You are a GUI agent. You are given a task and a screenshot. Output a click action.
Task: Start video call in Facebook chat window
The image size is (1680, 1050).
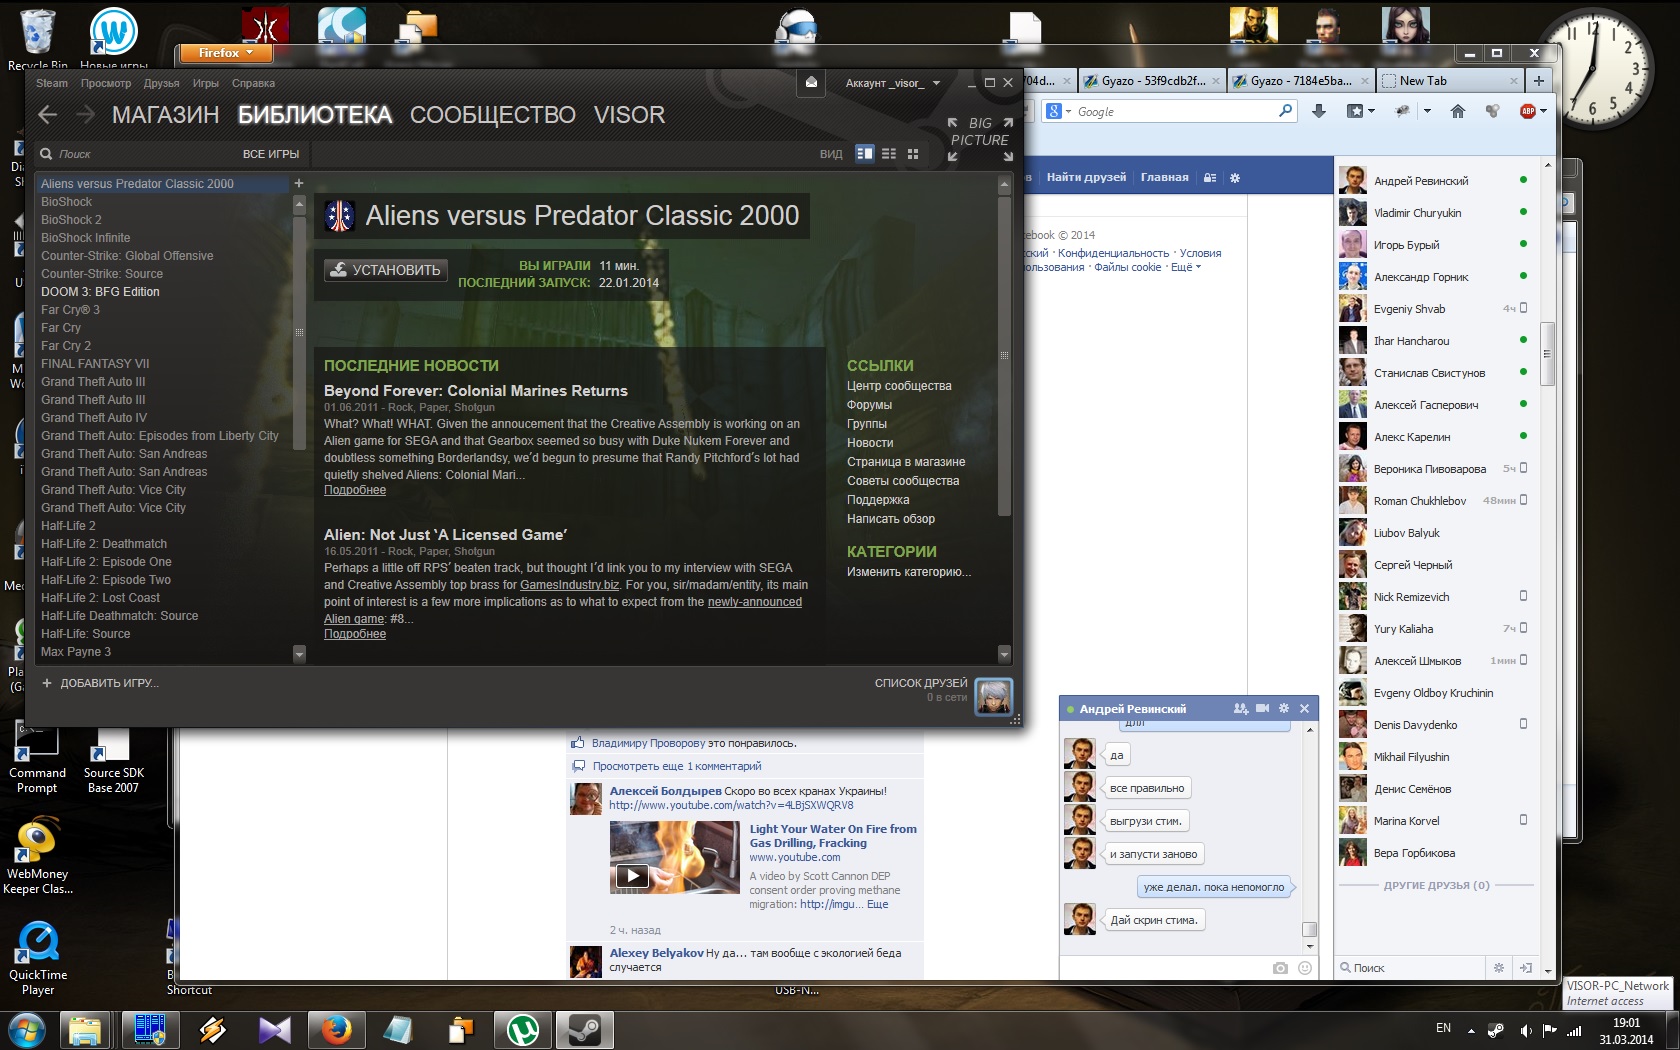1263,708
